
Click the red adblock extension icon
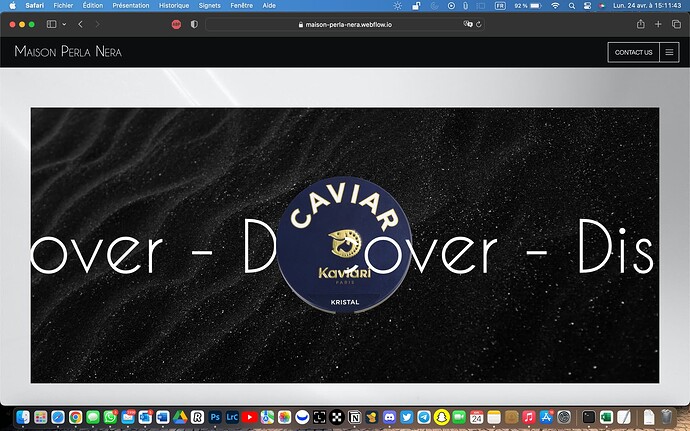pos(176,24)
